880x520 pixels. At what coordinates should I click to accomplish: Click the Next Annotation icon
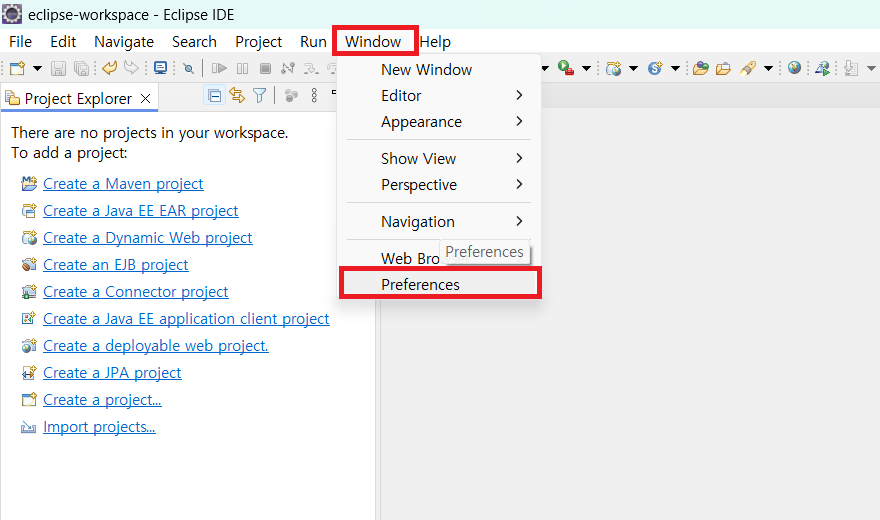851,68
